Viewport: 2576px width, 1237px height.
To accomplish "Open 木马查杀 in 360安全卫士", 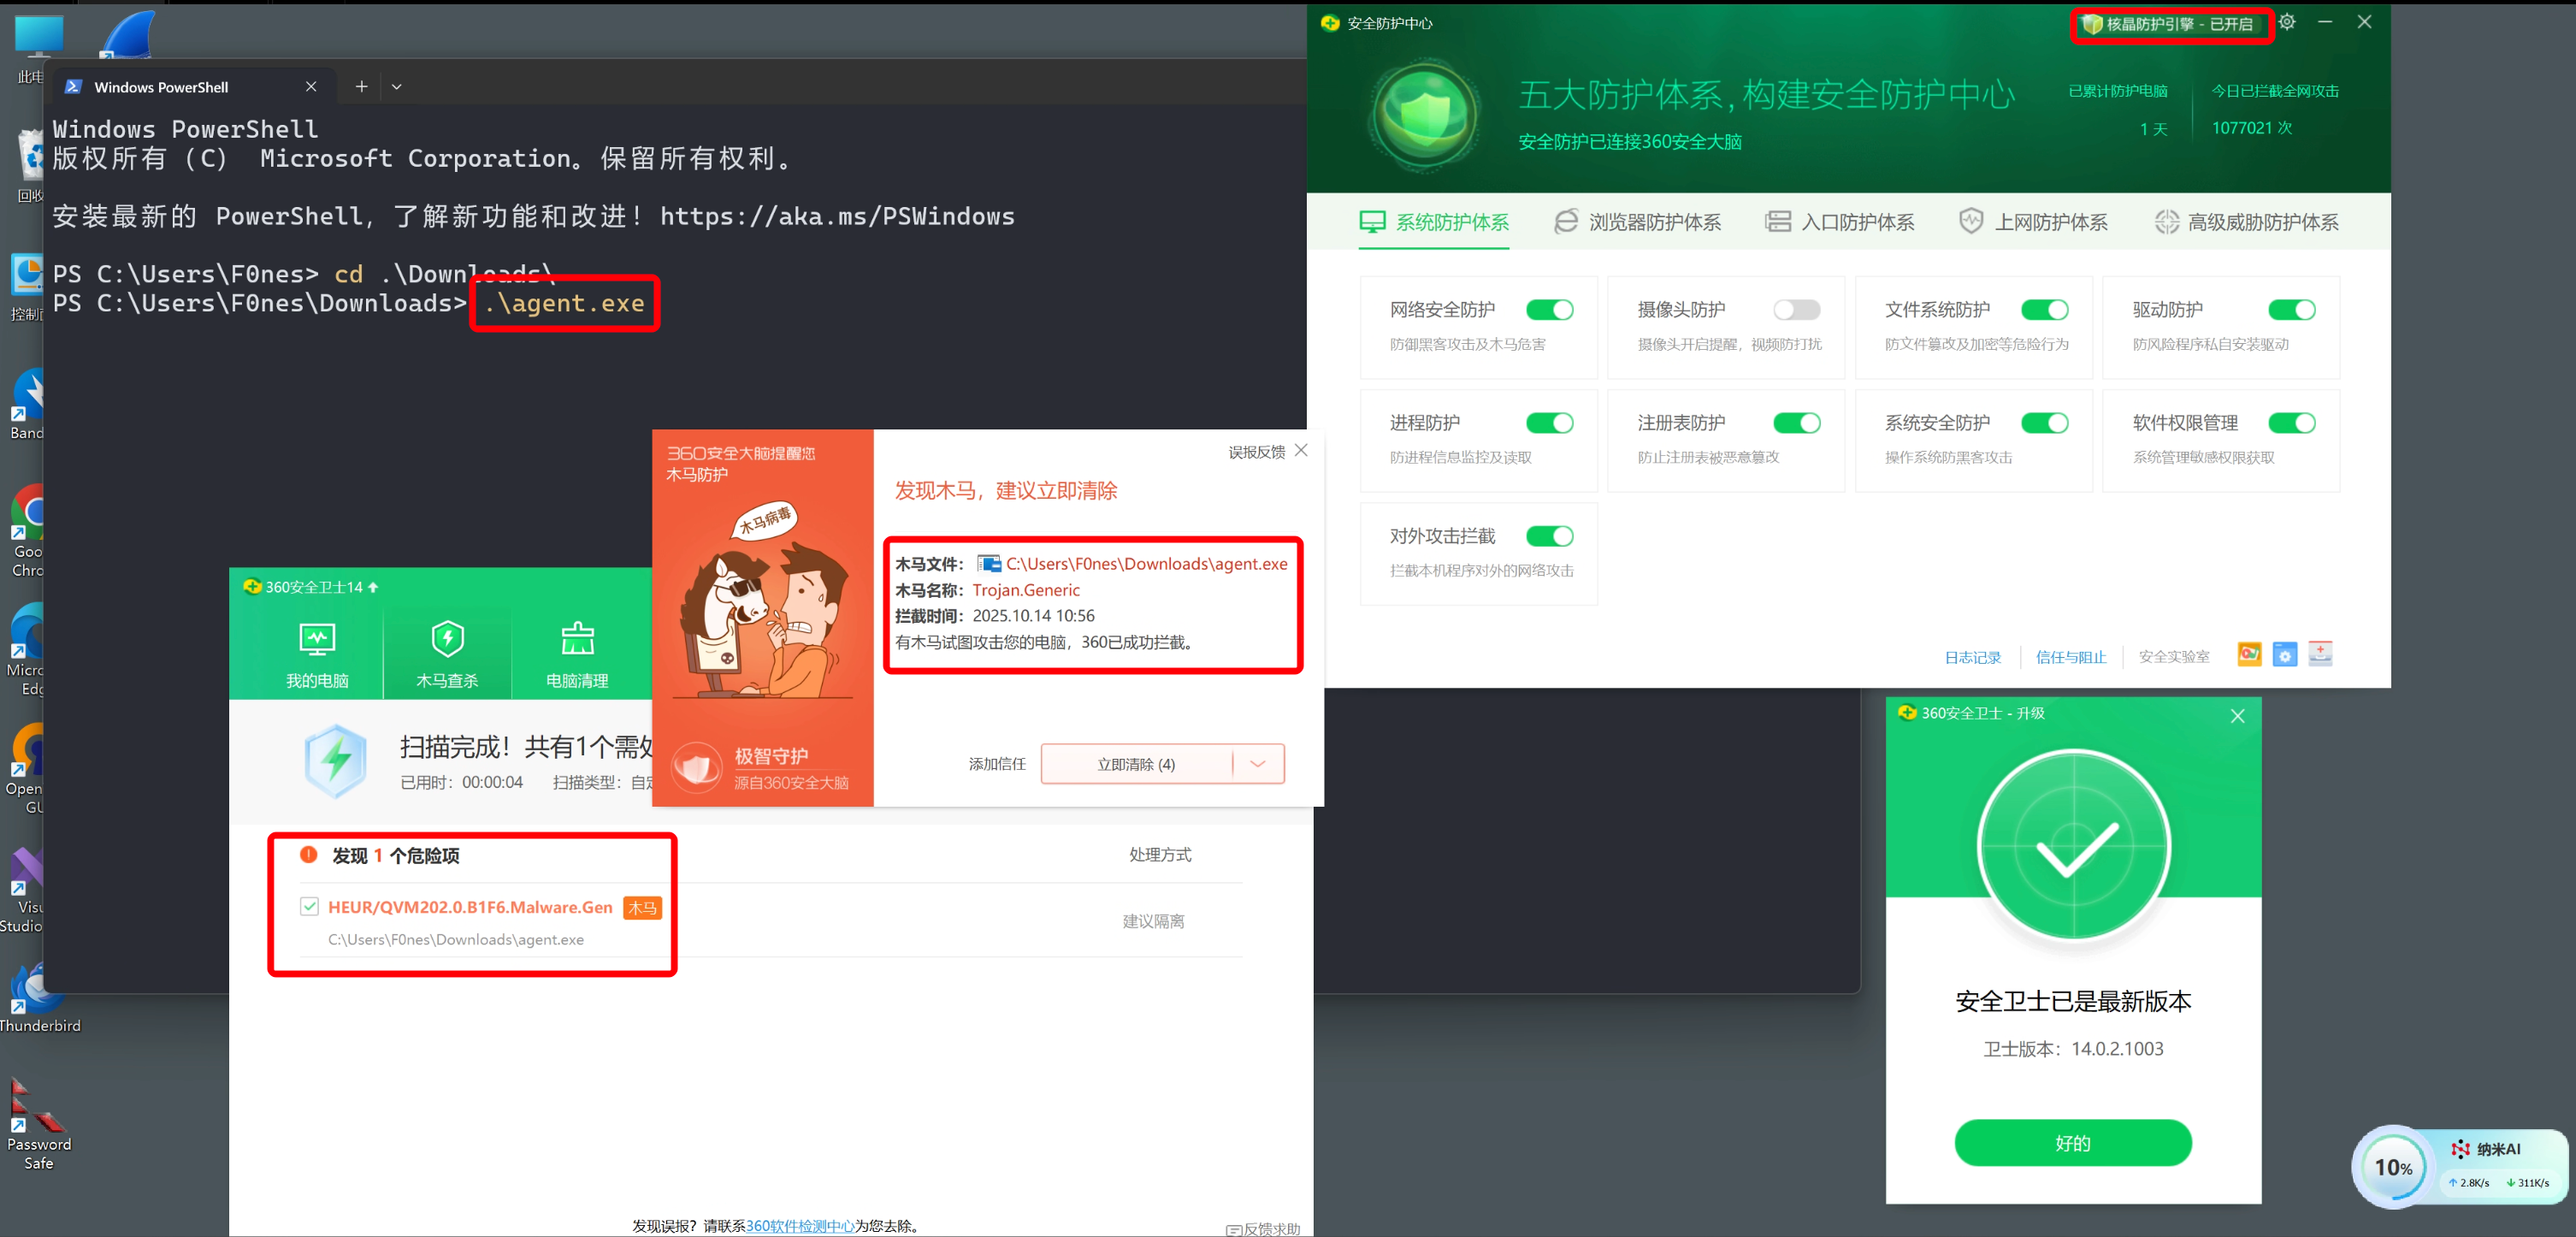I will (447, 652).
